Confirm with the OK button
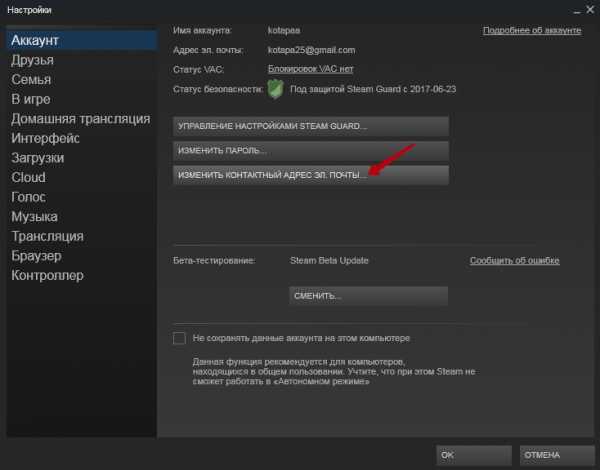Screen dimensions: 600x470 [x=474, y=455]
